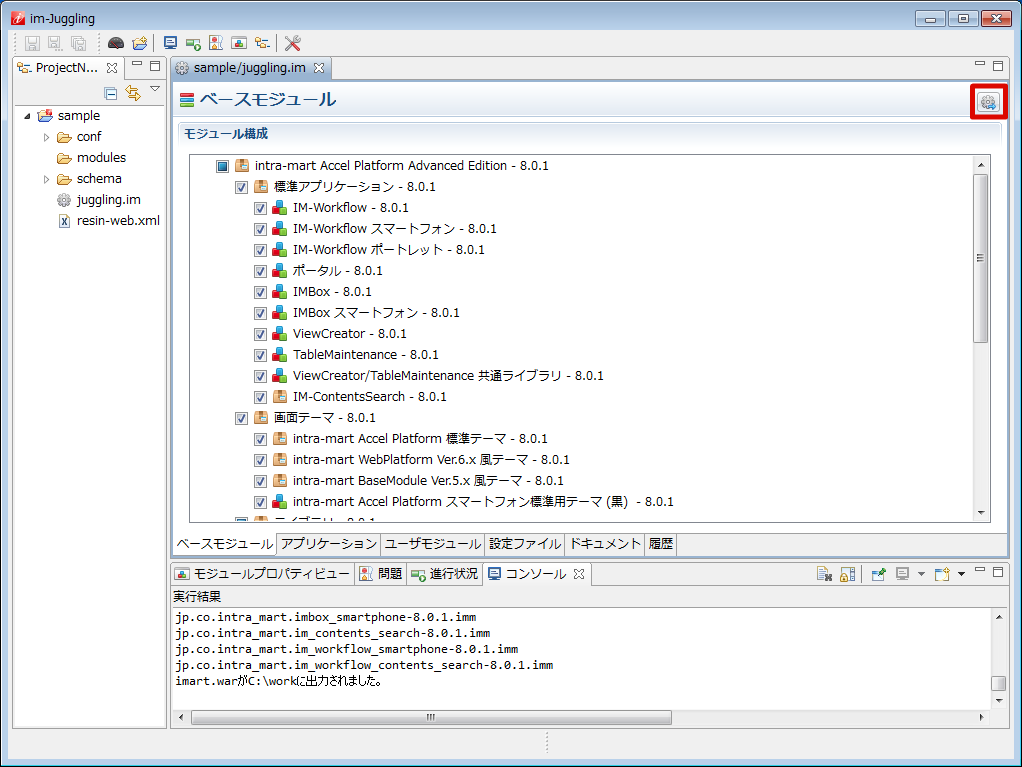Click the module tree vertical scrollbar thumb
Screen dimensions: 1022x767
click(980, 258)
